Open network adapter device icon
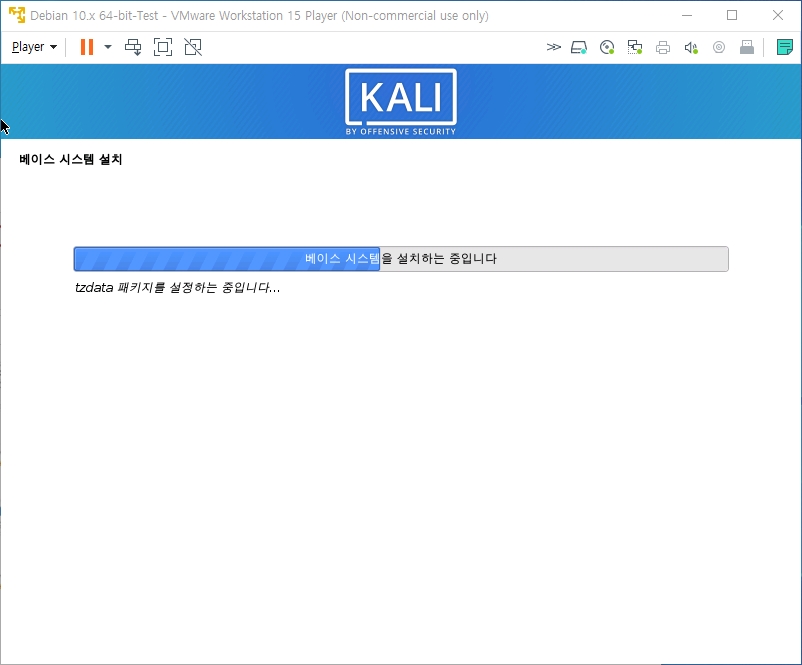This screenshot has width=802, height=665. coord(635,48)
